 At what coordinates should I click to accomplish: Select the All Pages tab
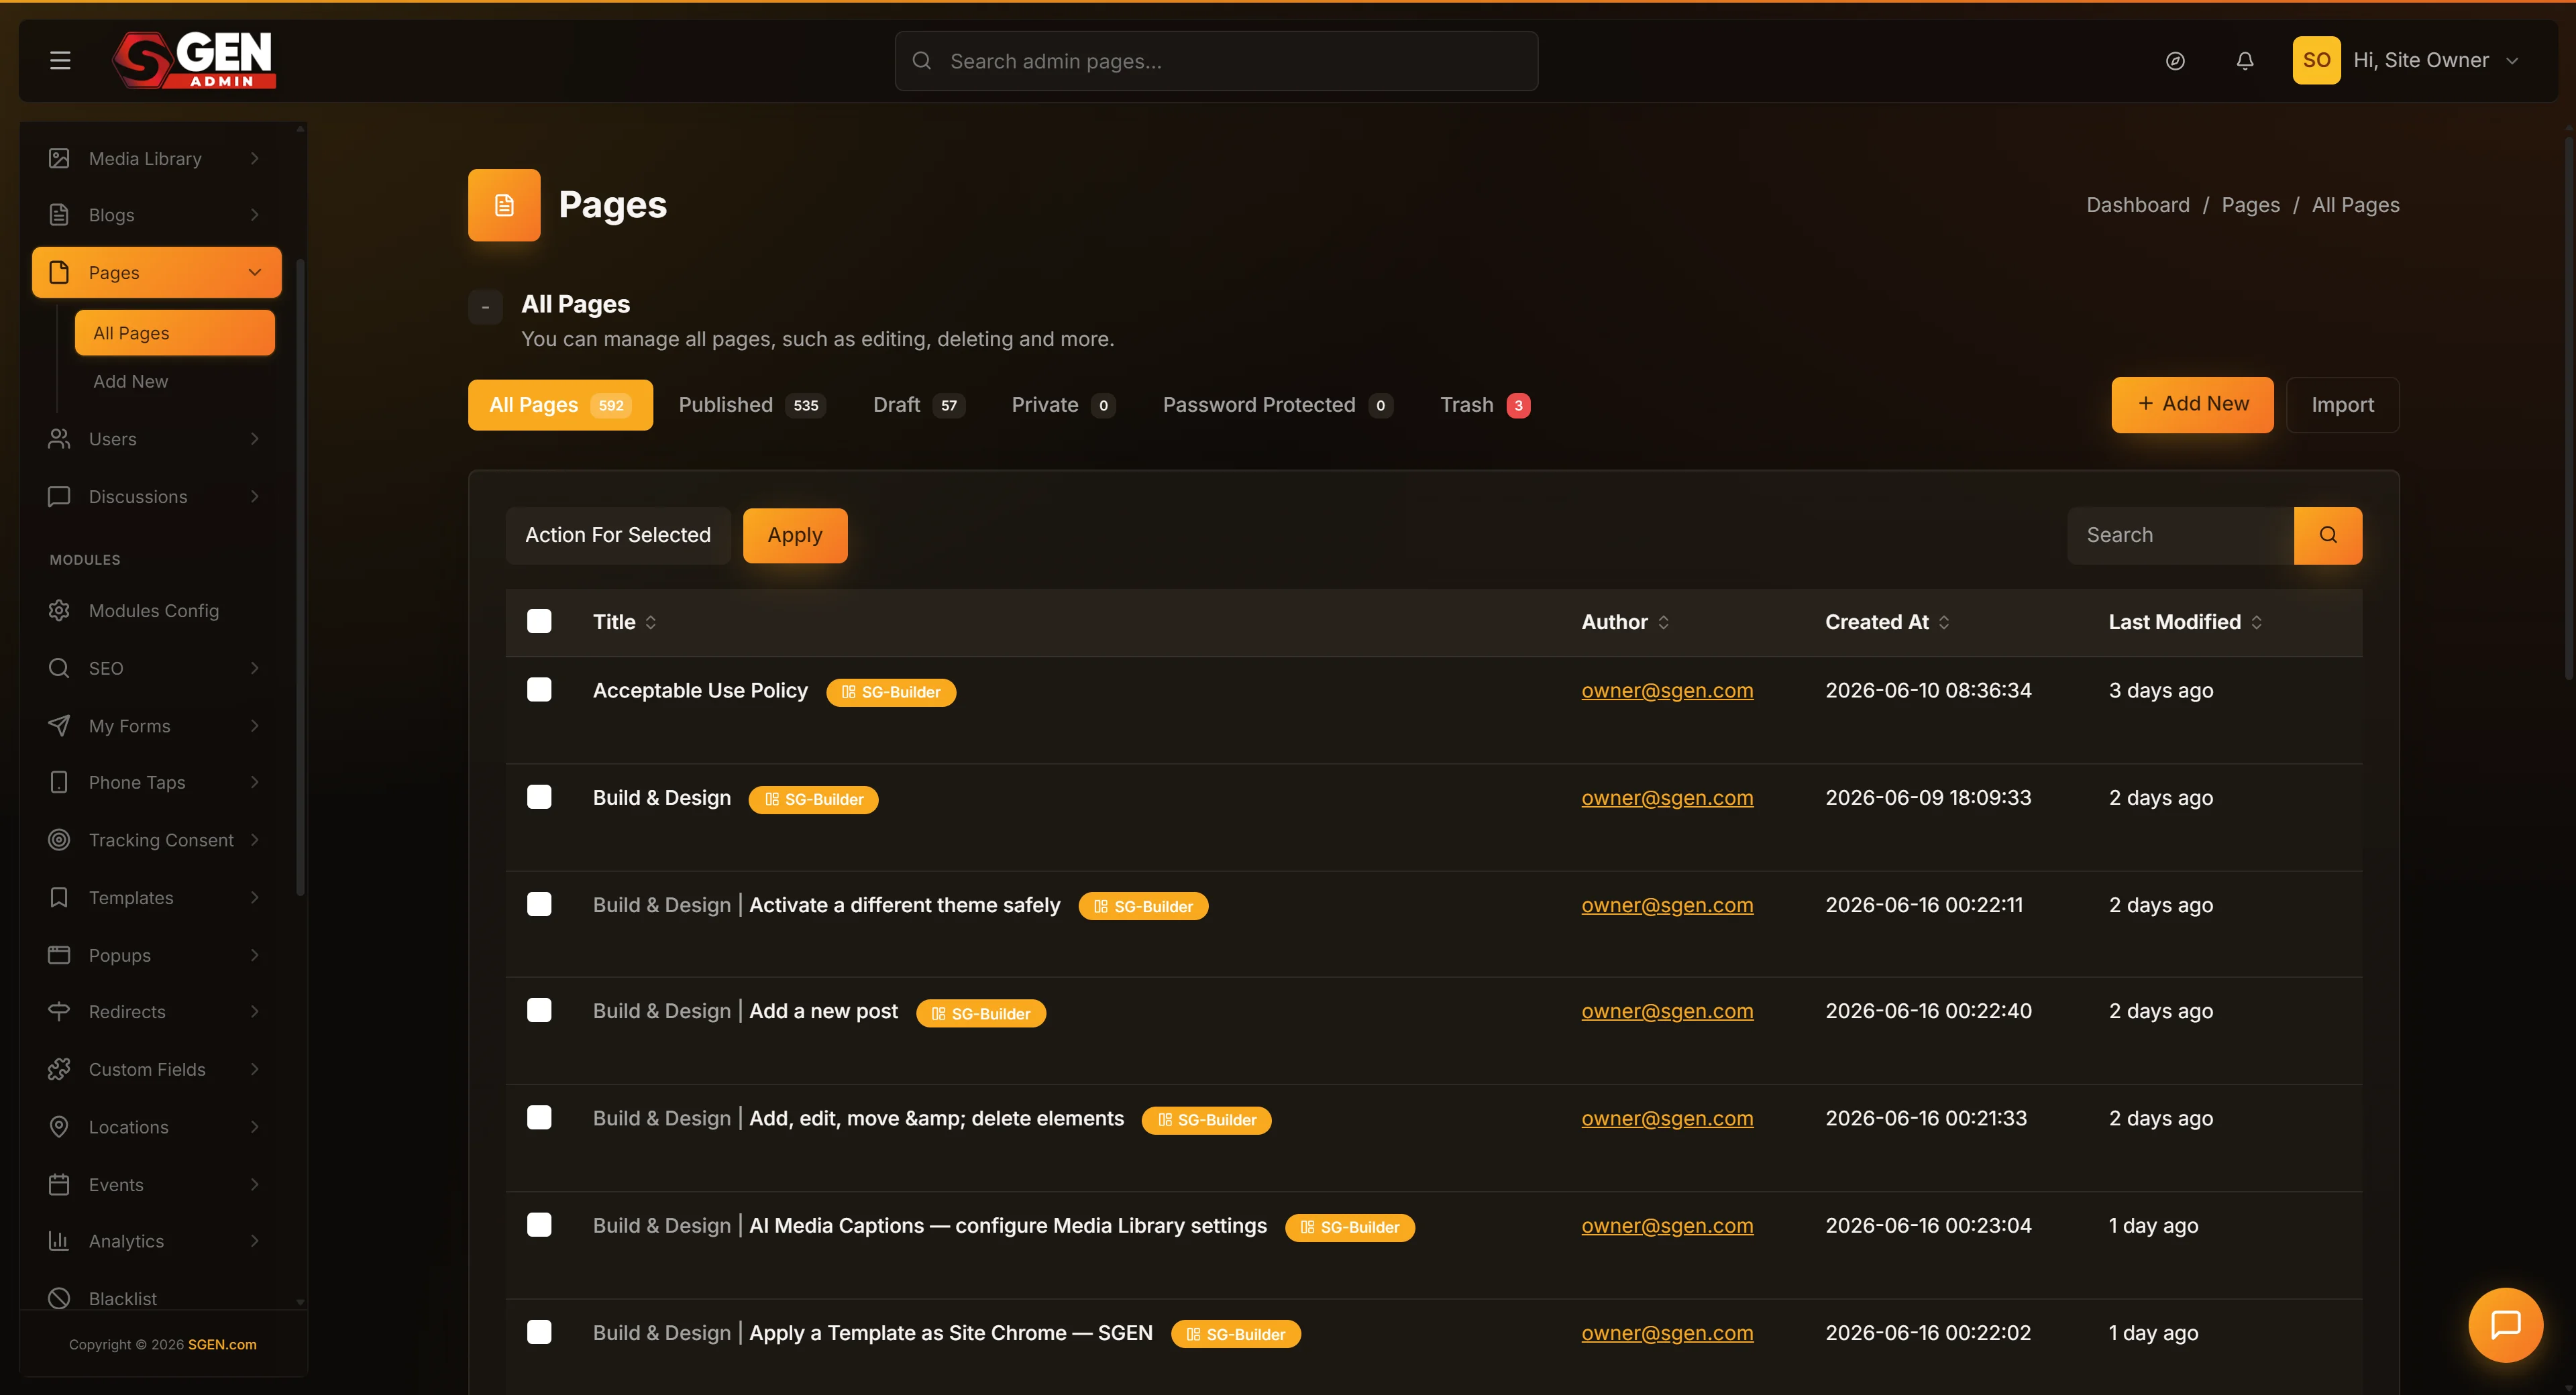click(560, 405)
